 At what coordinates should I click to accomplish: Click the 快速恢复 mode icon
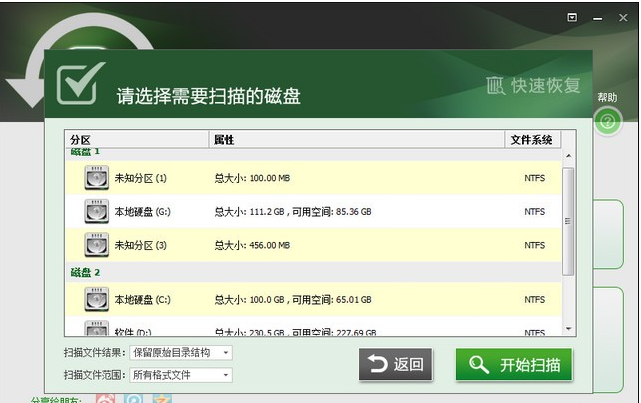click(495, 85)
